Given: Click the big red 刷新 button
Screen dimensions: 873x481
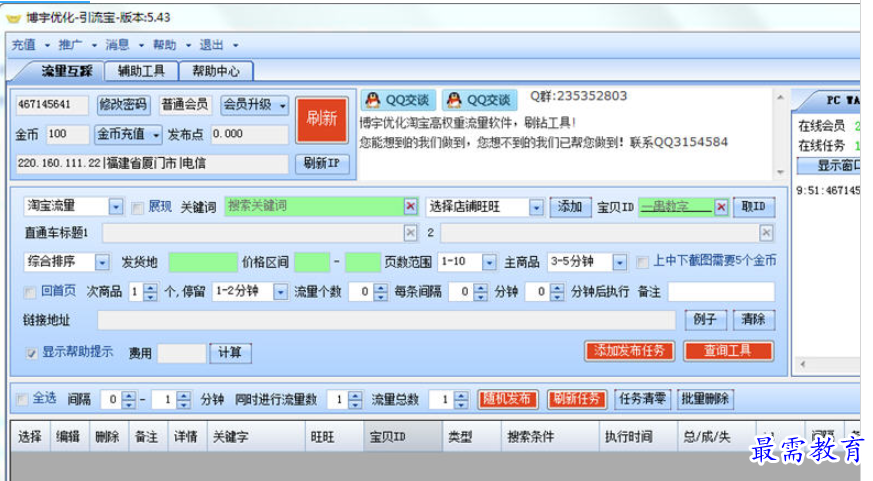Looking at the screenshot, I should click(x=321, y=118).
